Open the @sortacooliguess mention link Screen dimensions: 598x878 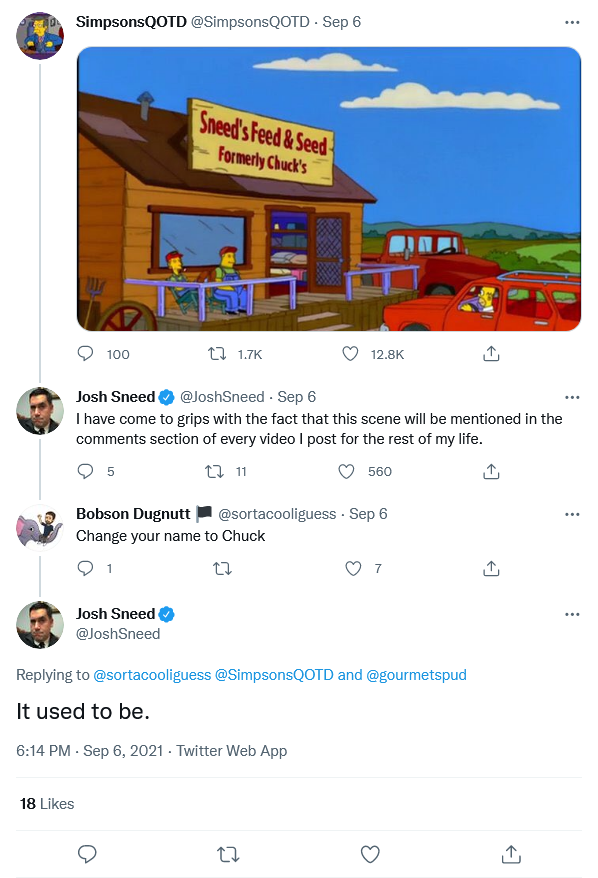[x=152, y=675]
